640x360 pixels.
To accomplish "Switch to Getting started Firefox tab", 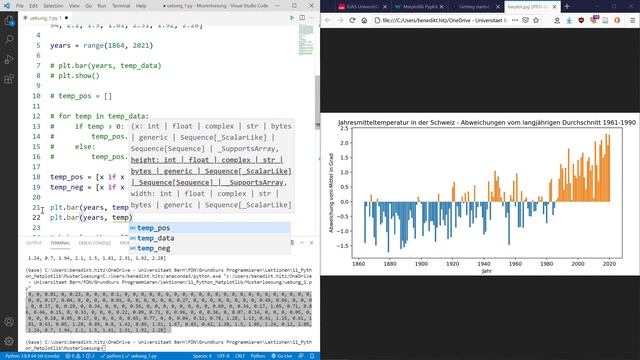I will (x=474, y=7).
